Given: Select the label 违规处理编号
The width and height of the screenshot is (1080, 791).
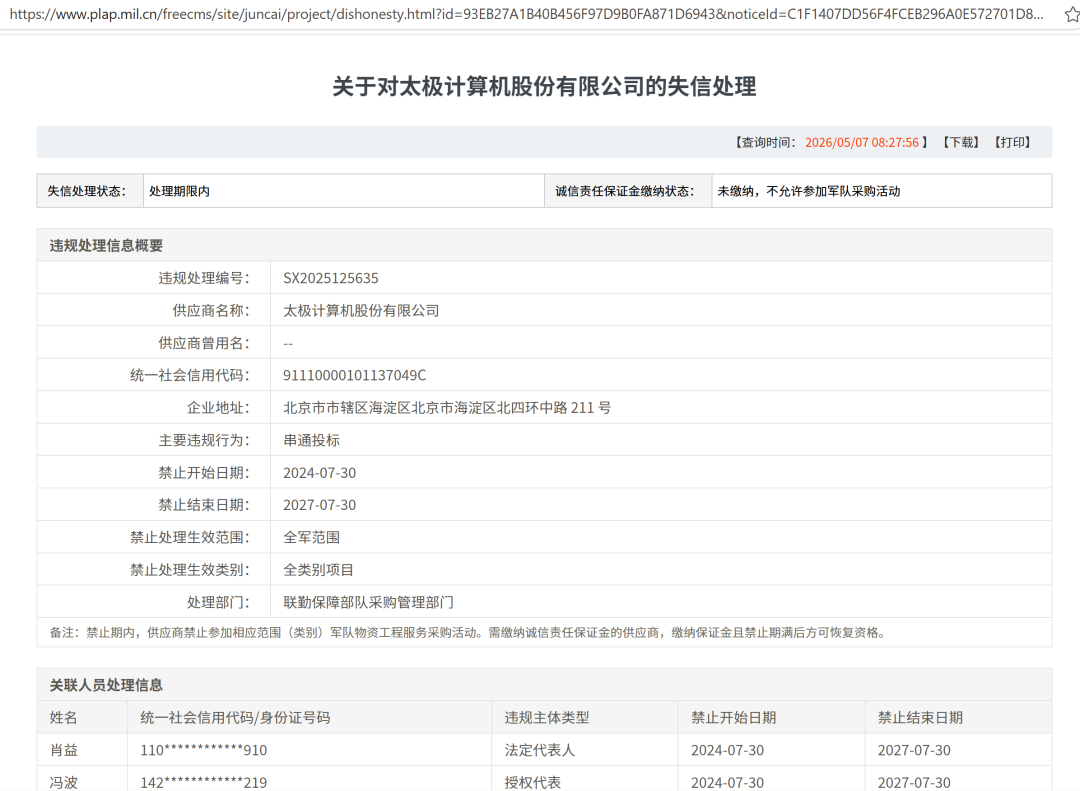Looking at the screenshot, I should pos(204,278).
